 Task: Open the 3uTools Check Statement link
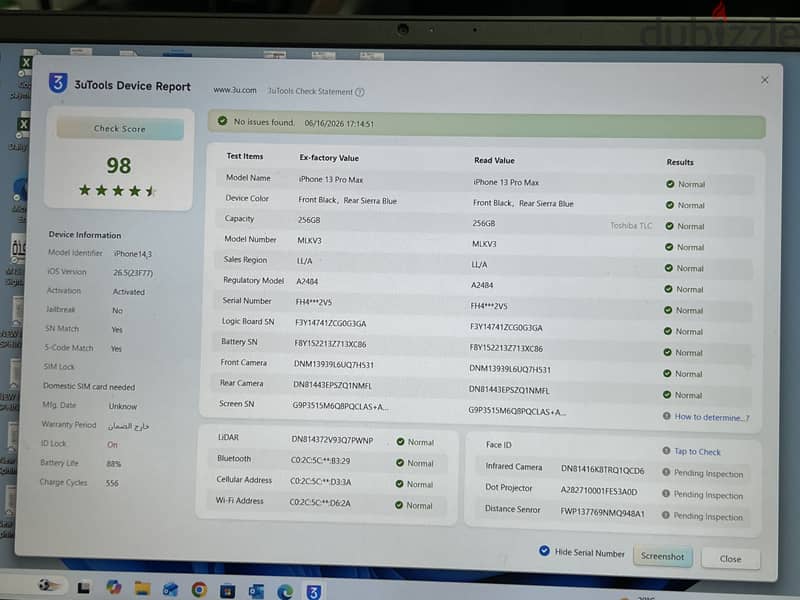[310, 91]
